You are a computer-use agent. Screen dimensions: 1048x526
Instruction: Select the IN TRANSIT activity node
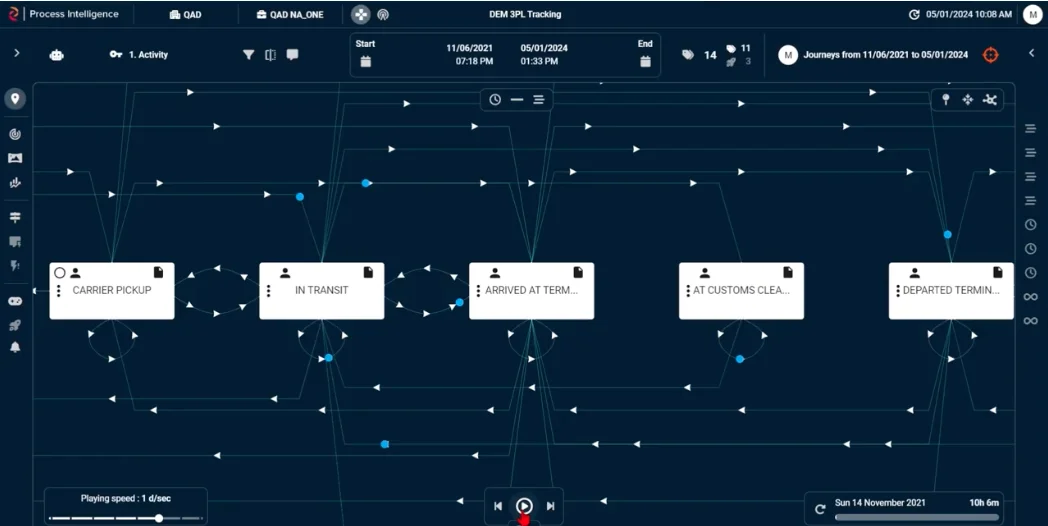[321, 291]
